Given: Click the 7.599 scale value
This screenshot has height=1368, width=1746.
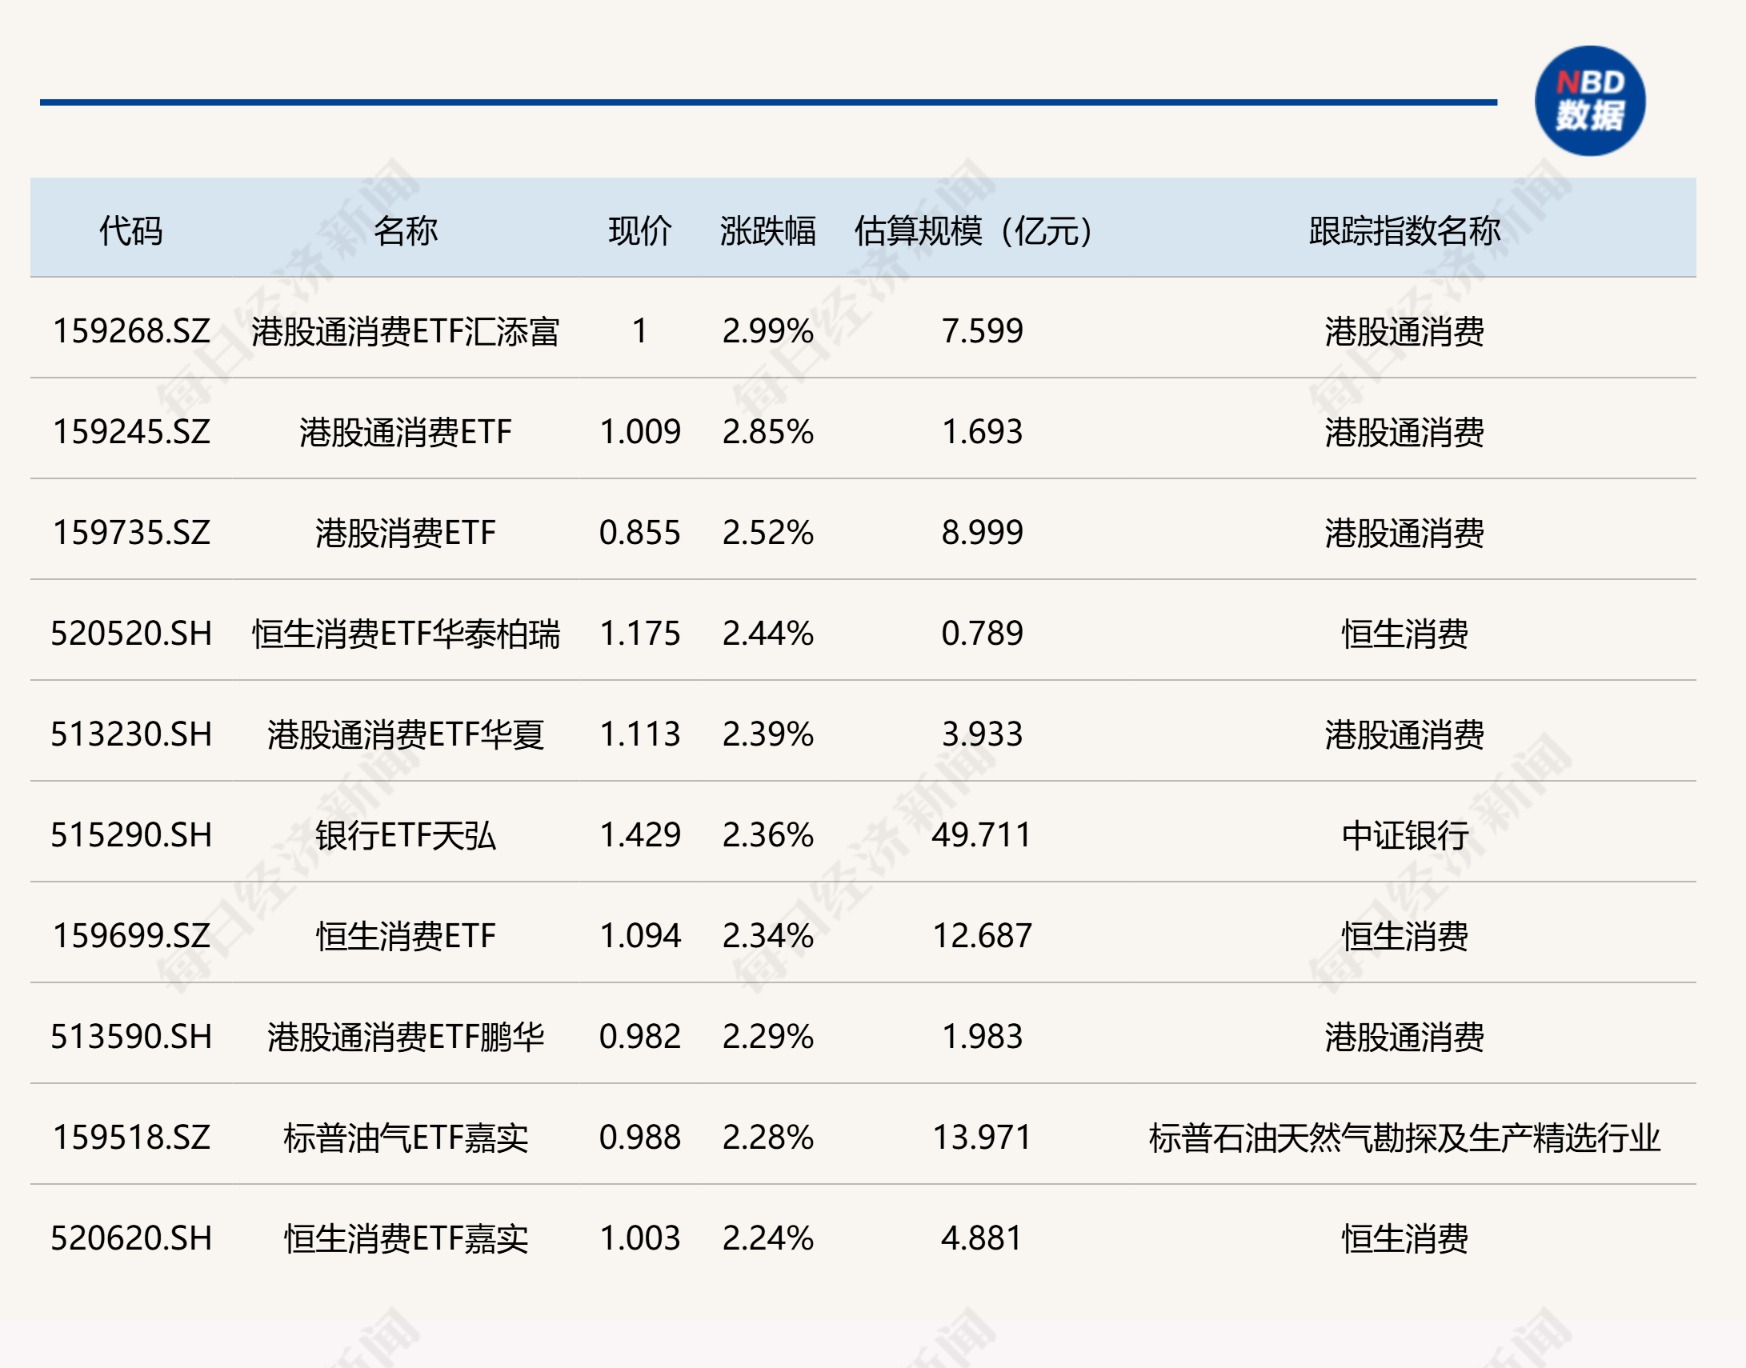Looking at the screenshot, I should 982,331.
